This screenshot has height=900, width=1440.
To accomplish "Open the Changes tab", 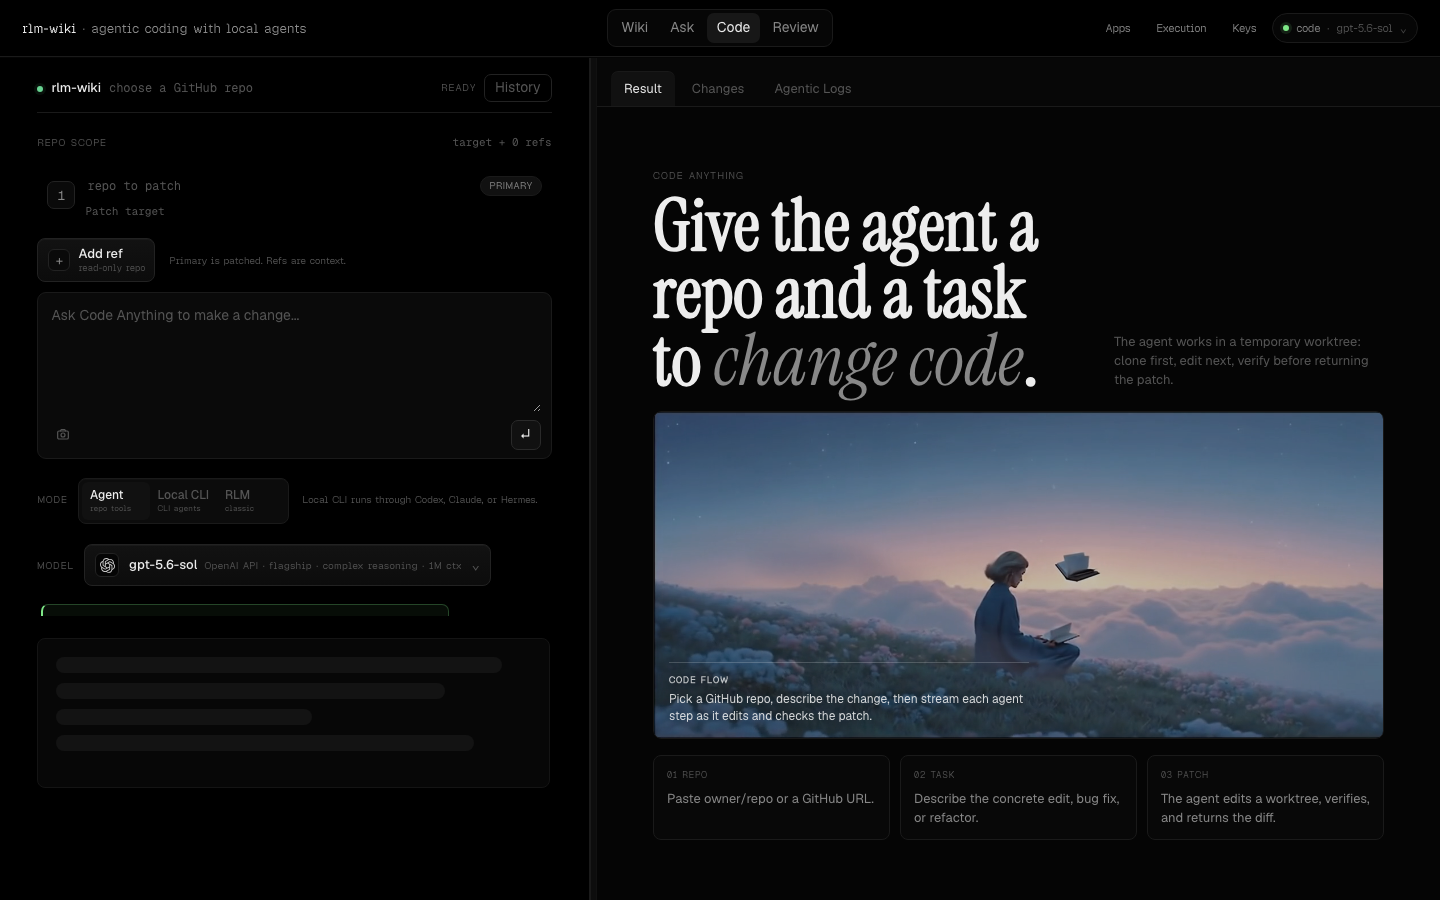I will [x=718, y=89].
